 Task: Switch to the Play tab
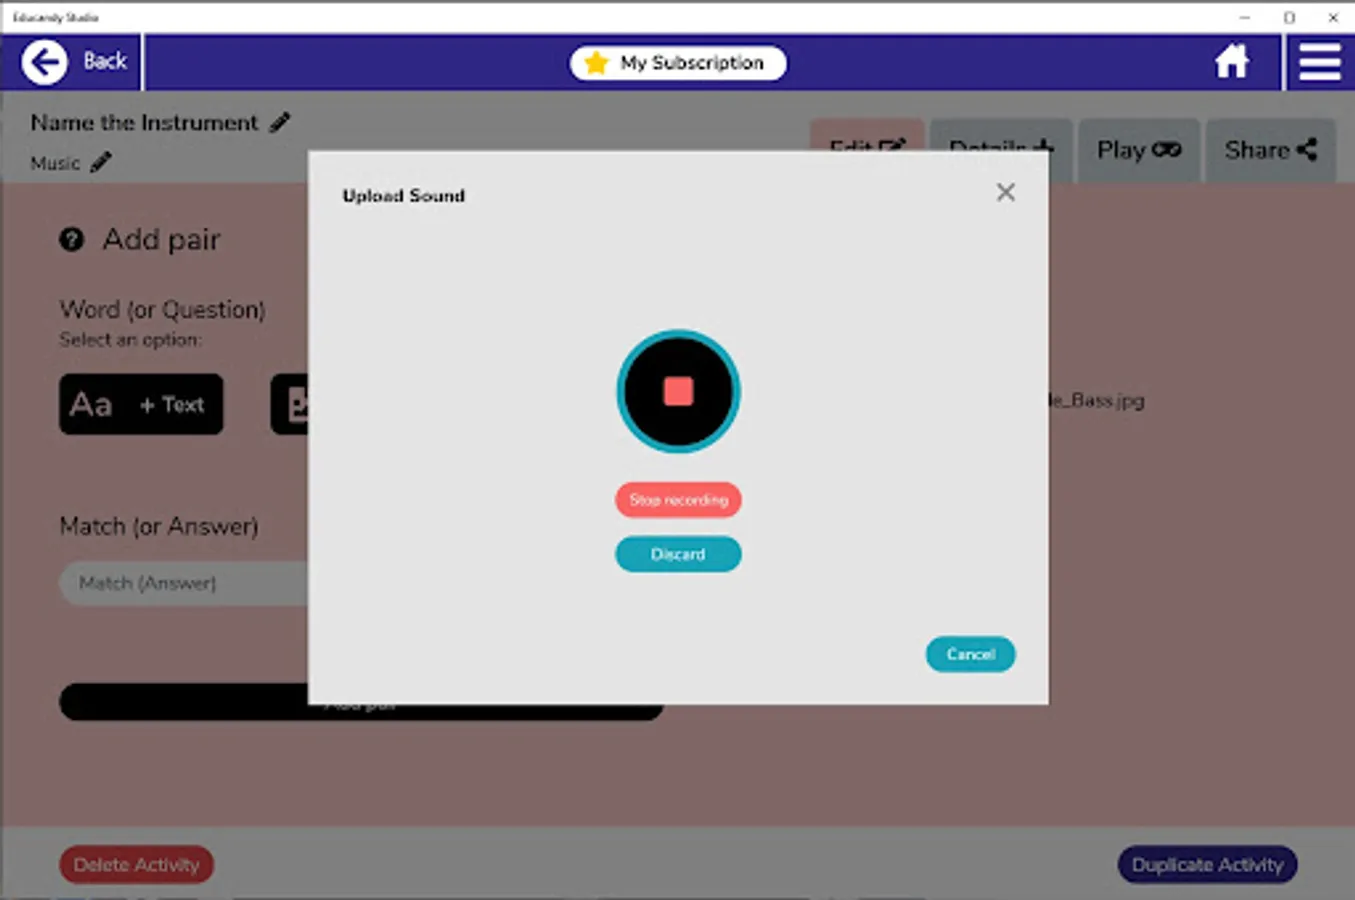point(1139,150)
